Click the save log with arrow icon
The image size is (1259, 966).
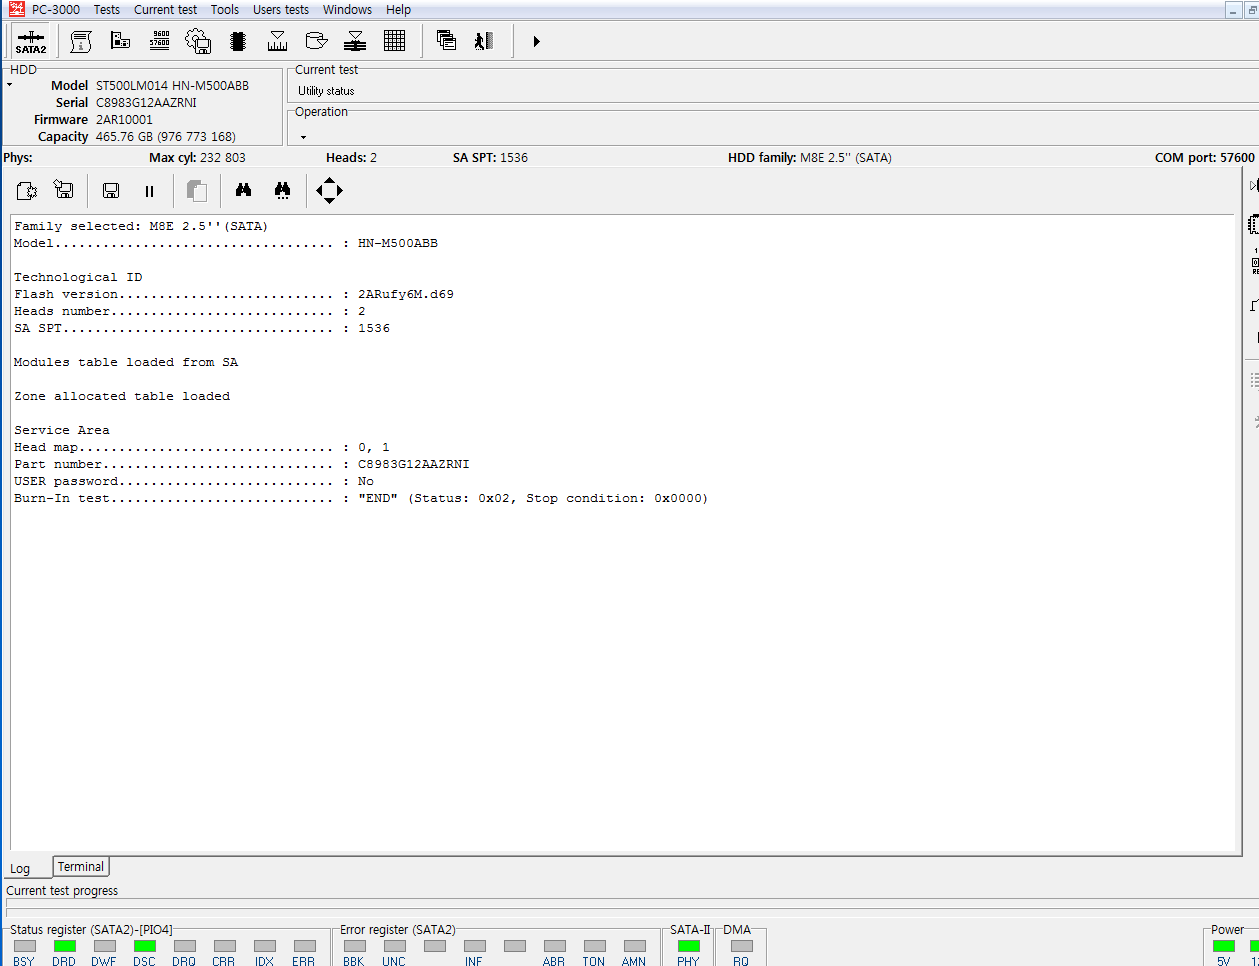[x=63, y=190]
